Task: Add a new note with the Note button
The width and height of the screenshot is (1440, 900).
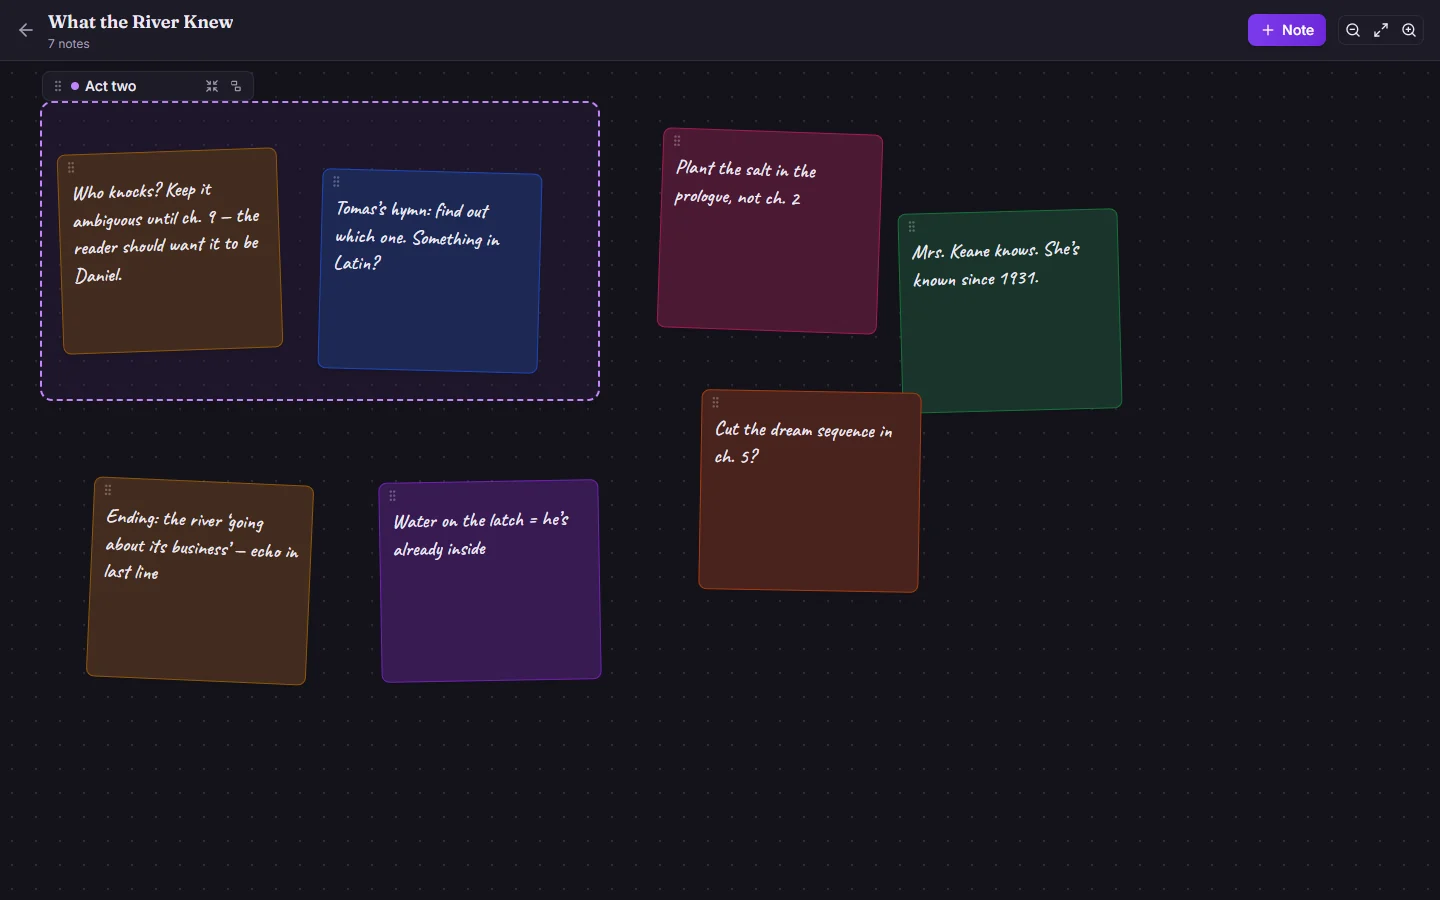Action: pyautogui.click(x=1286, y=30)
